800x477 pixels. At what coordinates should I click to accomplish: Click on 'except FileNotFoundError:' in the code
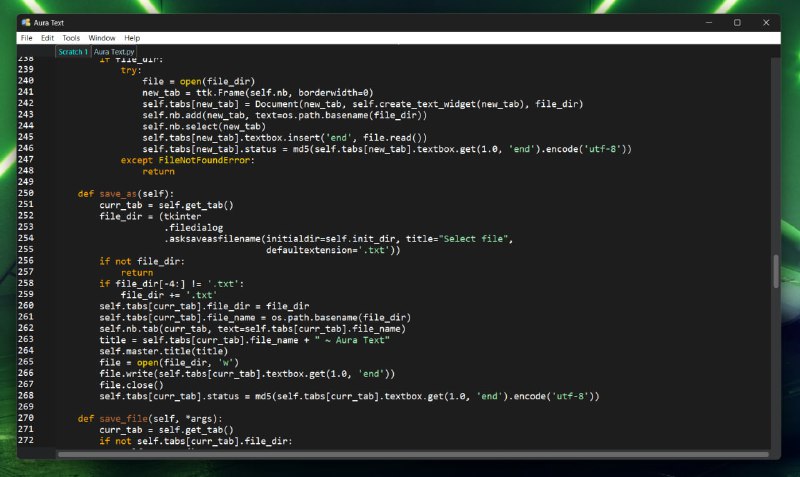[188, 160]
